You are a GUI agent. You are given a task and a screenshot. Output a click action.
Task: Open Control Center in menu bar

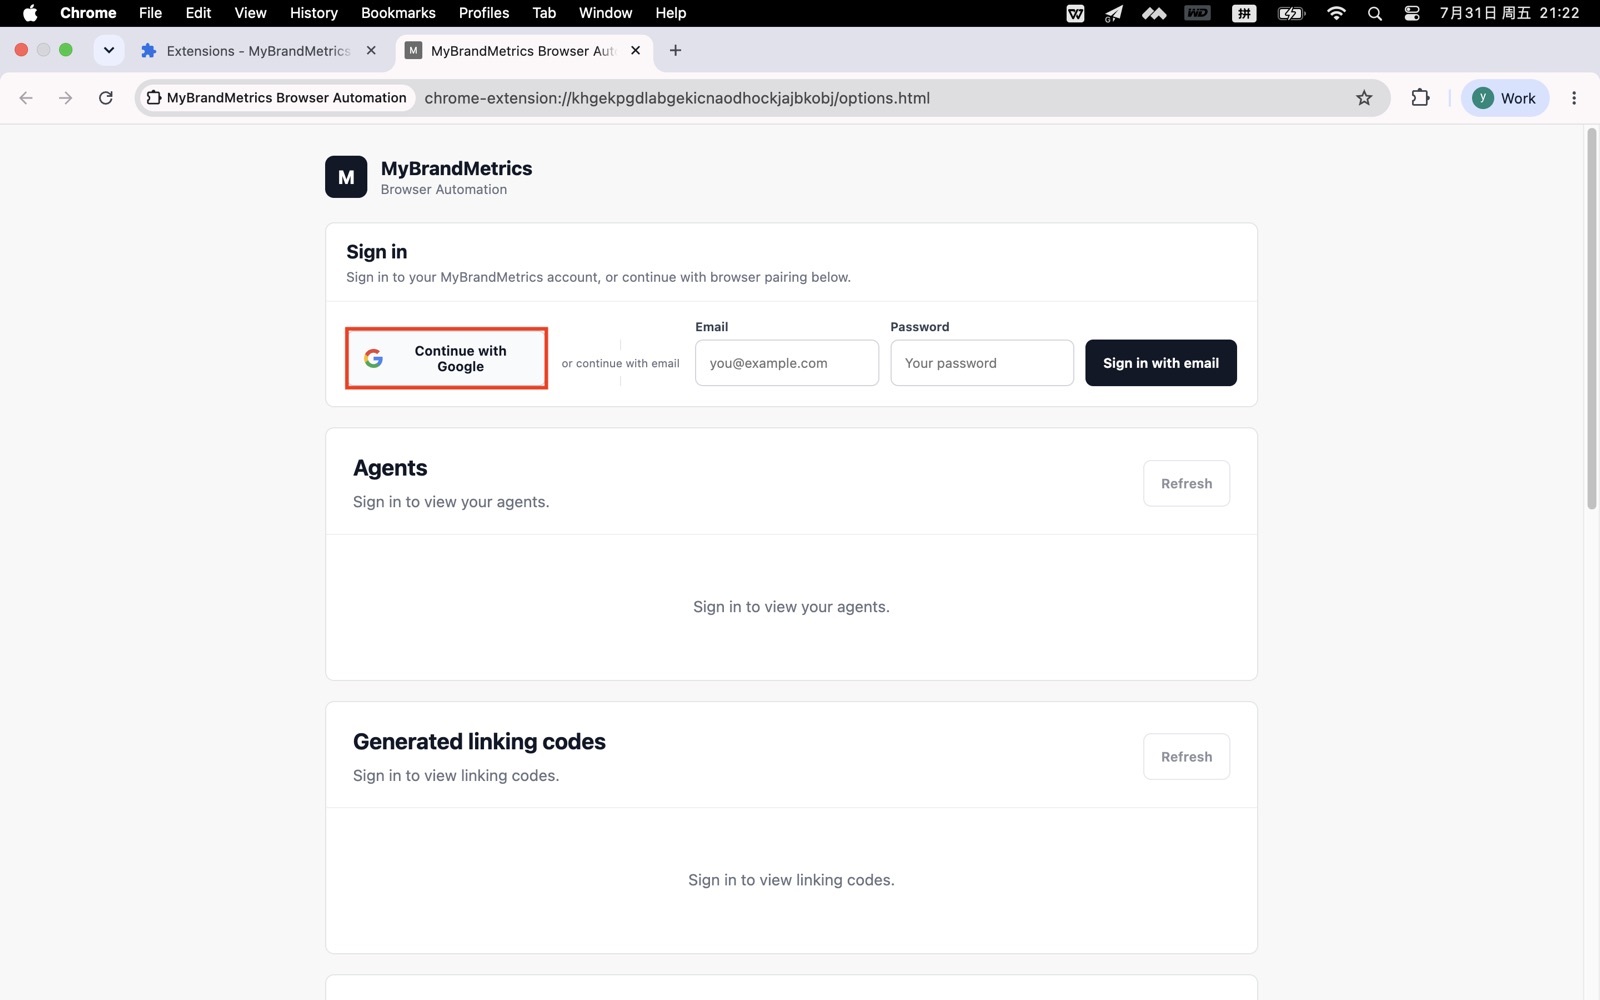coord(1412,13)
